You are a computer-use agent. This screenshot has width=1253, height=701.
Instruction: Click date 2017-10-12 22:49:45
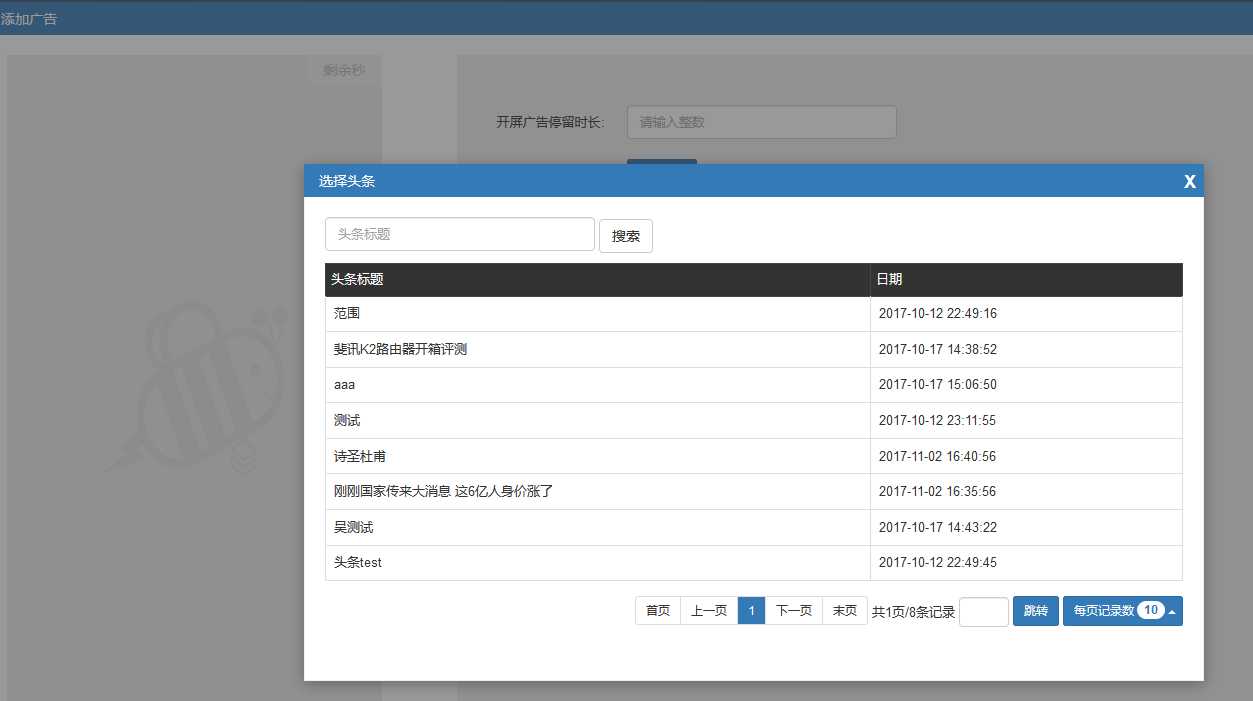(938, 563)
